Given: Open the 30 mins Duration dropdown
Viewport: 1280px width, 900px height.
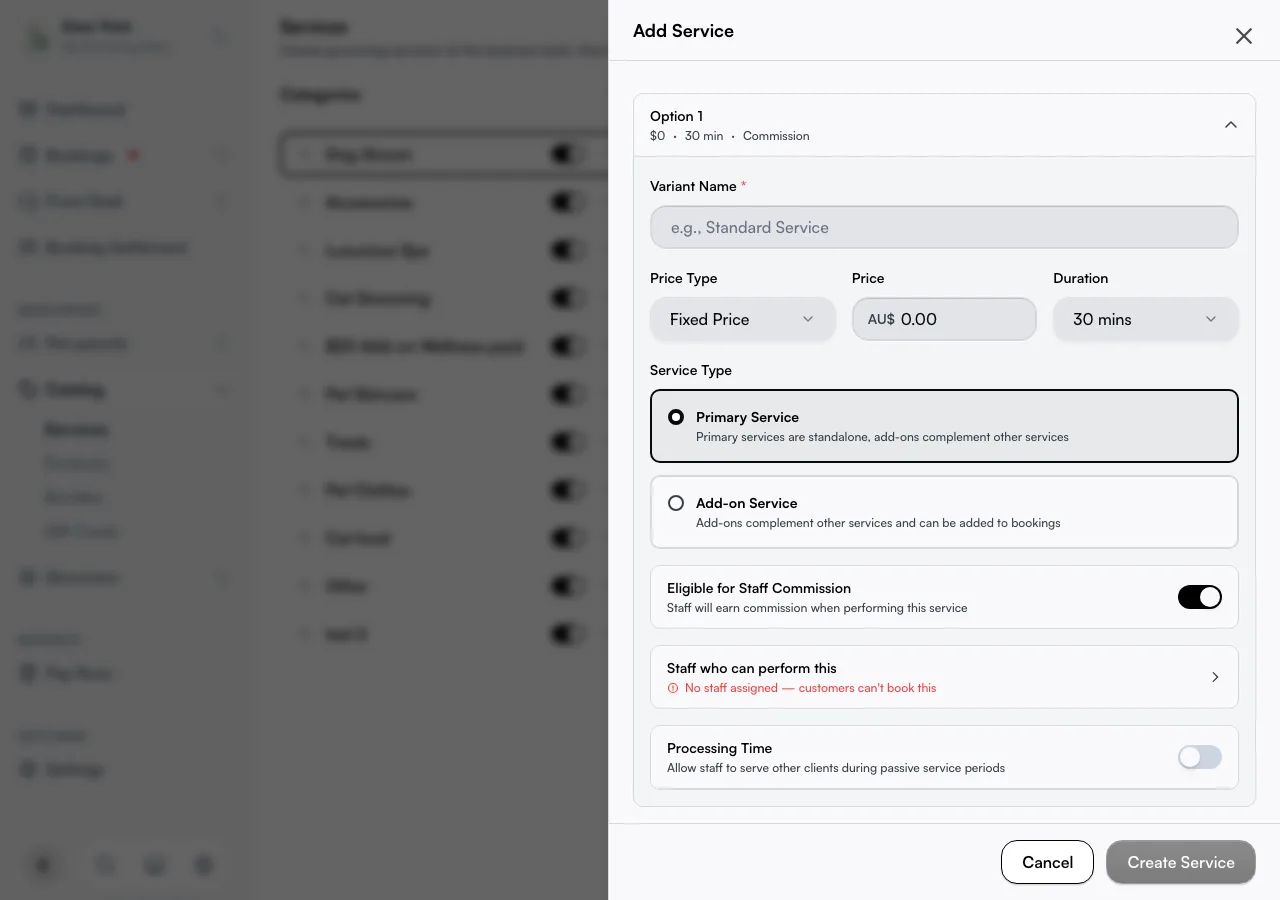Looking at the screenshot, I should tap(1146, 319).
